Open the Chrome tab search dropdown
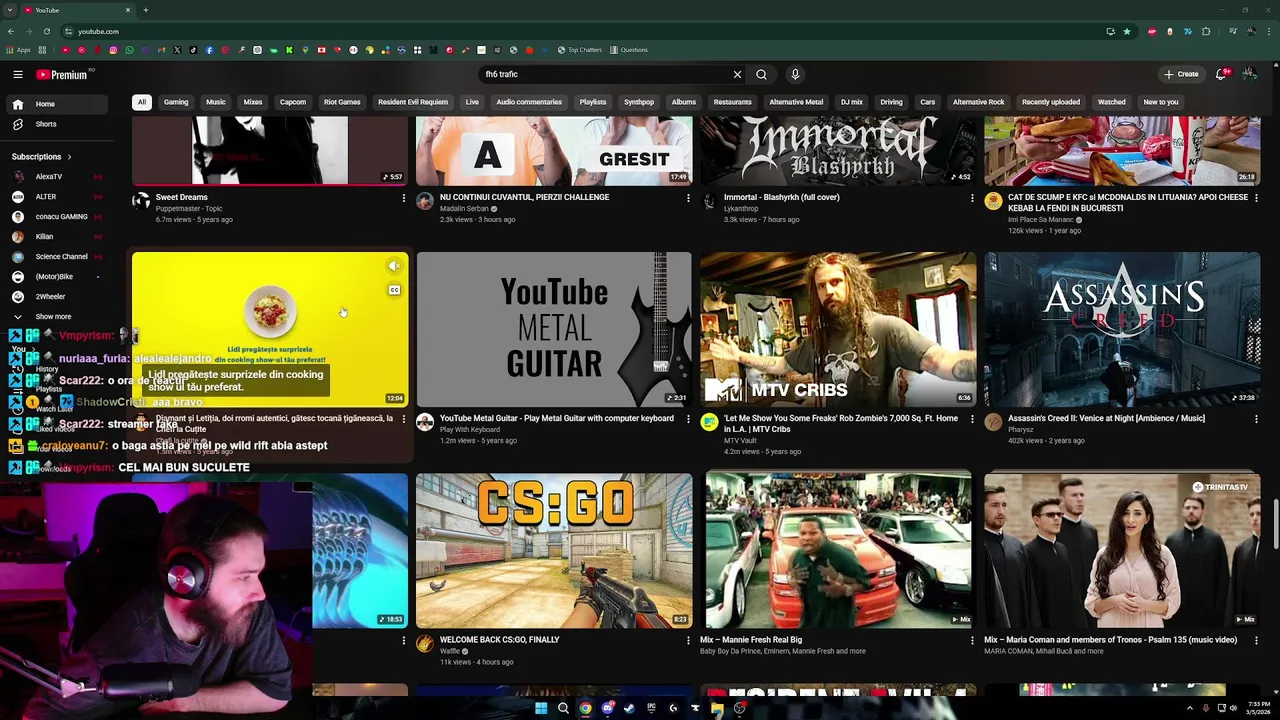The image size is (1280, 720). (x=9, y=10)
